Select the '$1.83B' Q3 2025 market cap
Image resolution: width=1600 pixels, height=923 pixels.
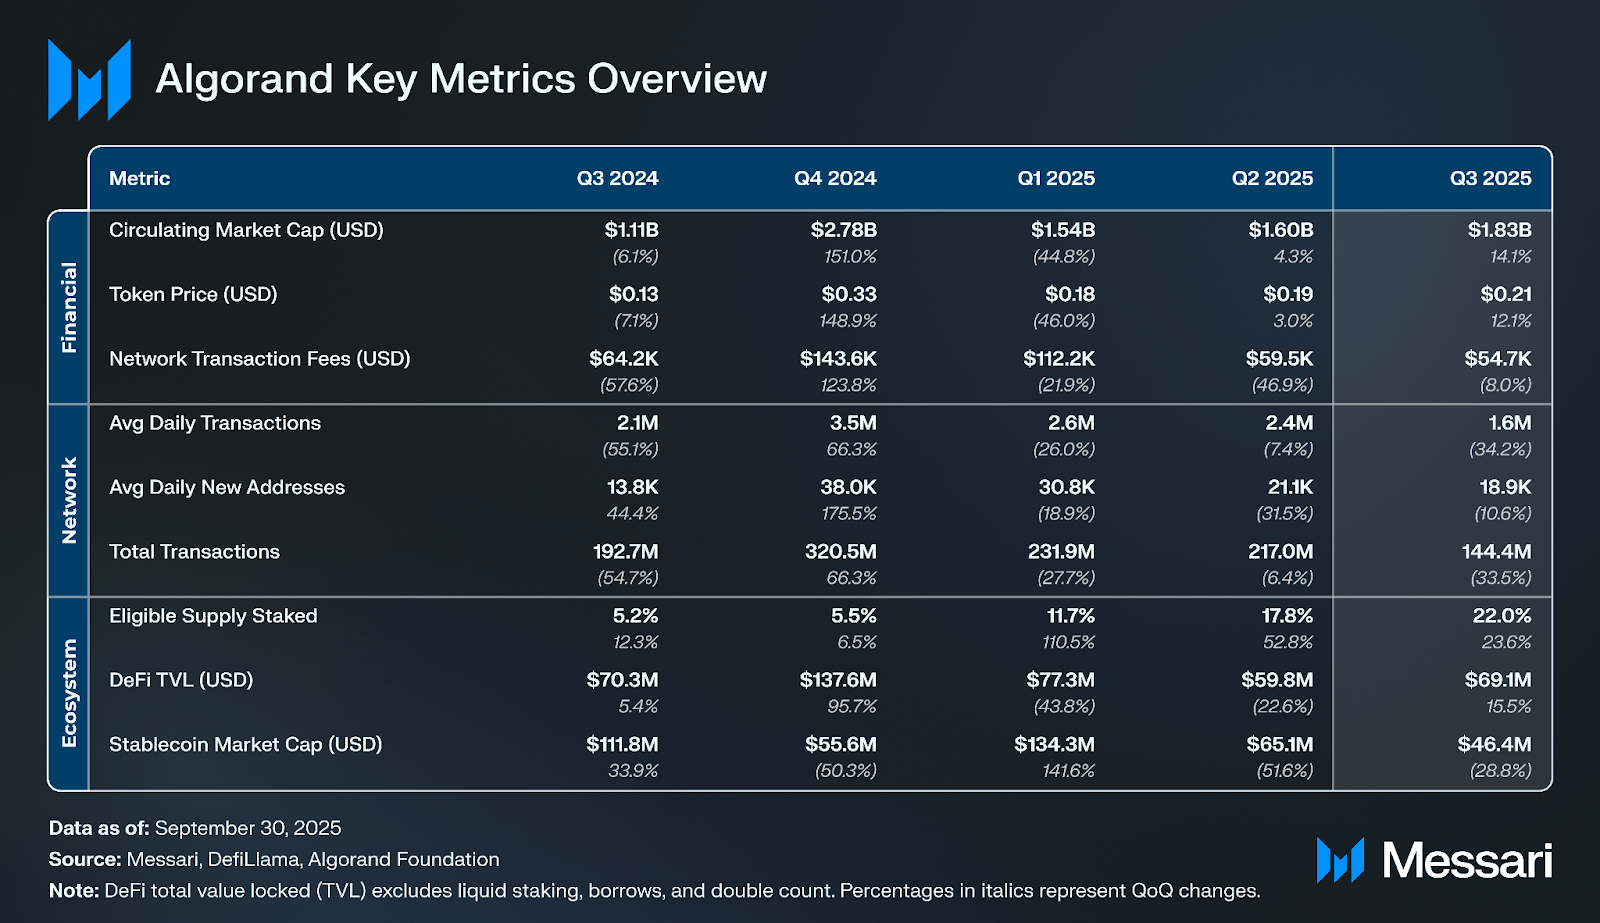1499,230
